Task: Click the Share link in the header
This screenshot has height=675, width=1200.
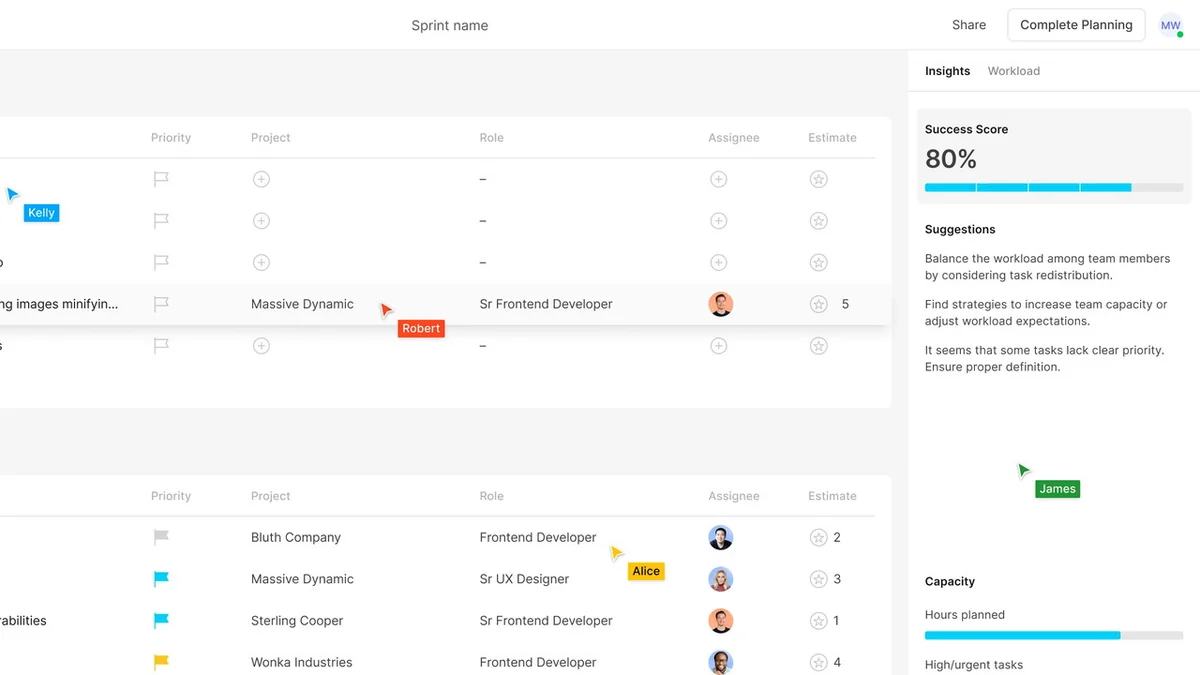Action: (x=968, y=25)
